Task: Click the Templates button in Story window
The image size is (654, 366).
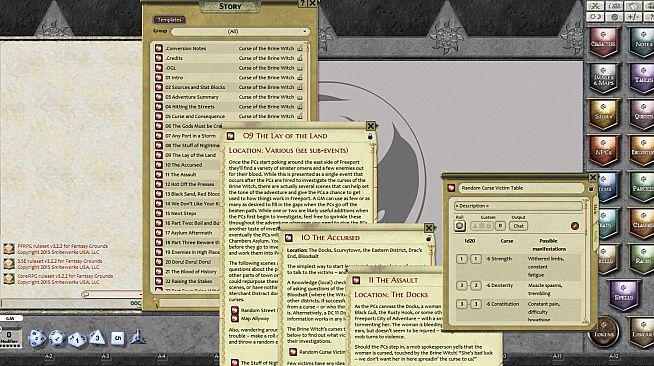Action: 169,20
